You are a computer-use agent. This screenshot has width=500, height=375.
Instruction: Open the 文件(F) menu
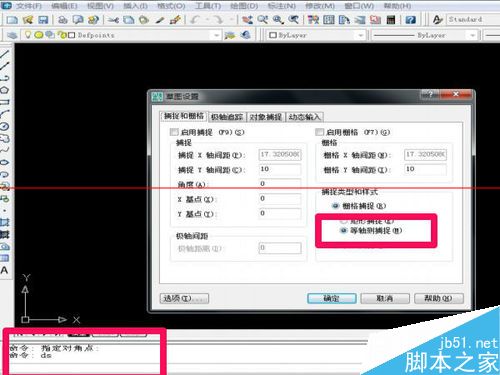point(29,6)
